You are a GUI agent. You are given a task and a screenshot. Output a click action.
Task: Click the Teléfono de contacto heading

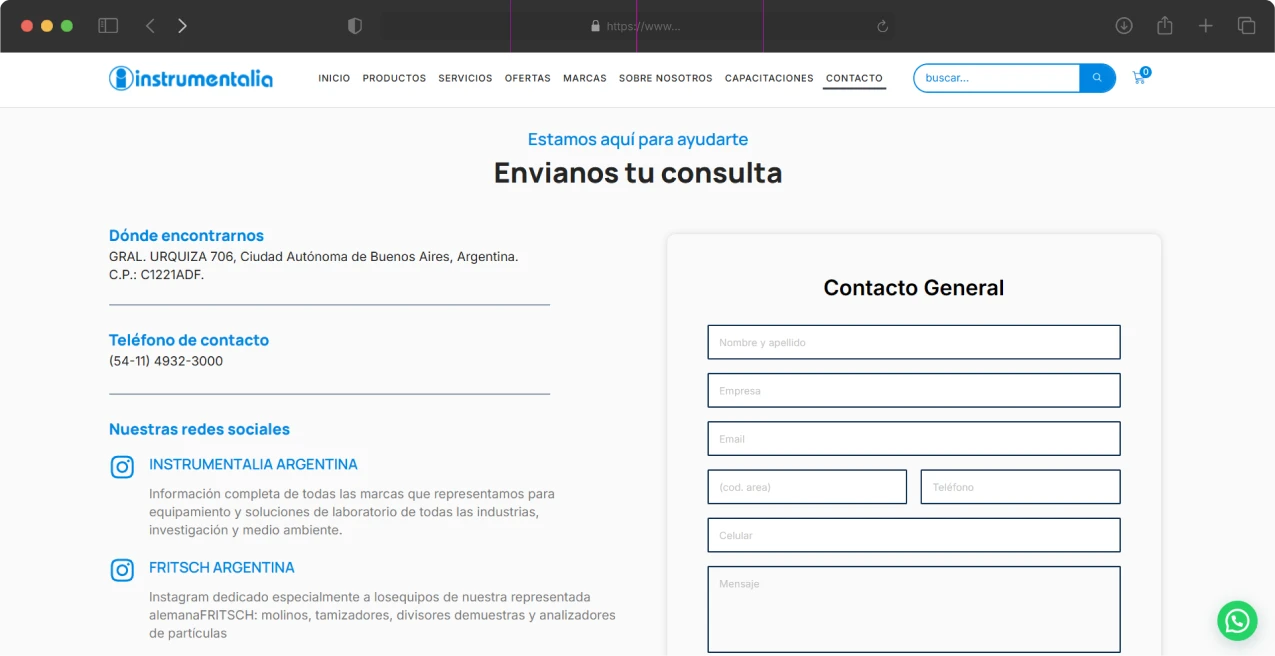[x=189, y=340]
